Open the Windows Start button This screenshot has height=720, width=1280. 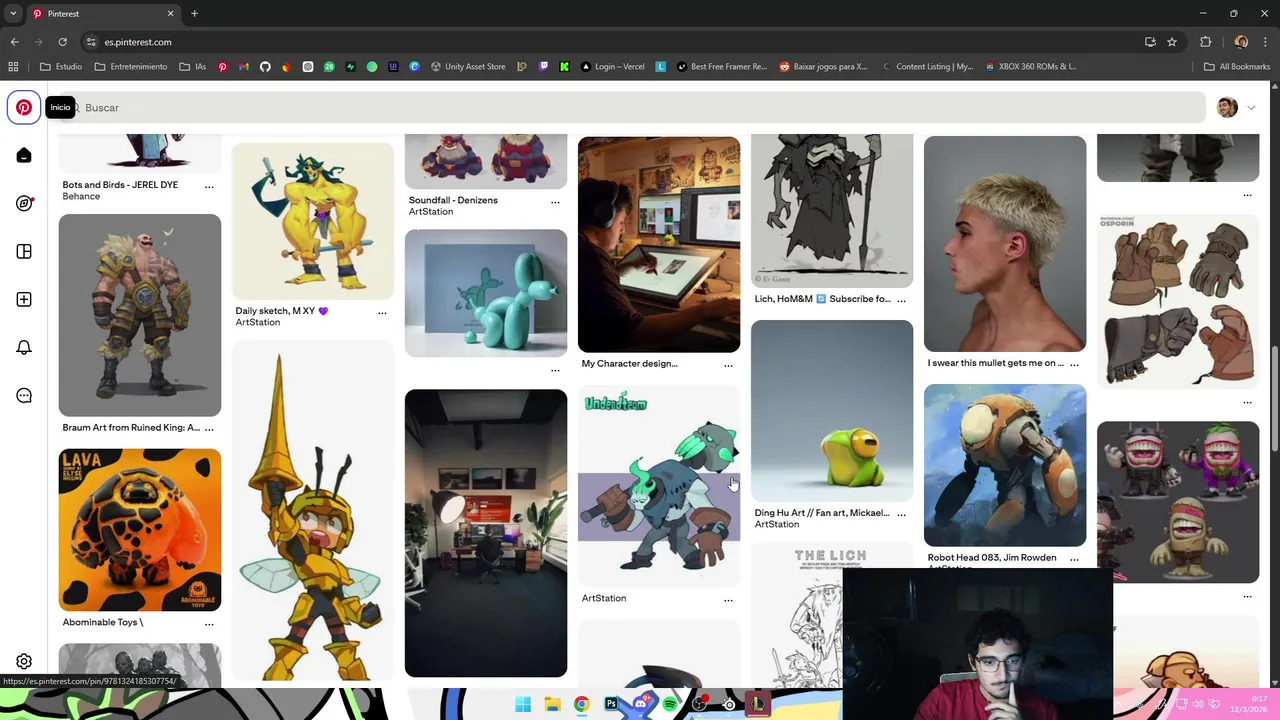(523, 704)
